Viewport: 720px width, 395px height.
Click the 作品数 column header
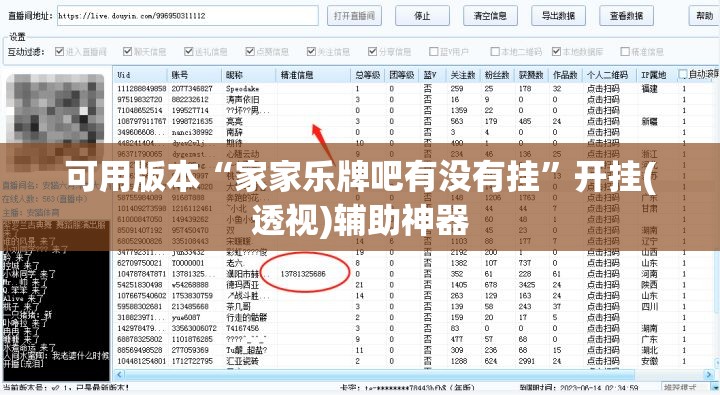tap(565, 75)
